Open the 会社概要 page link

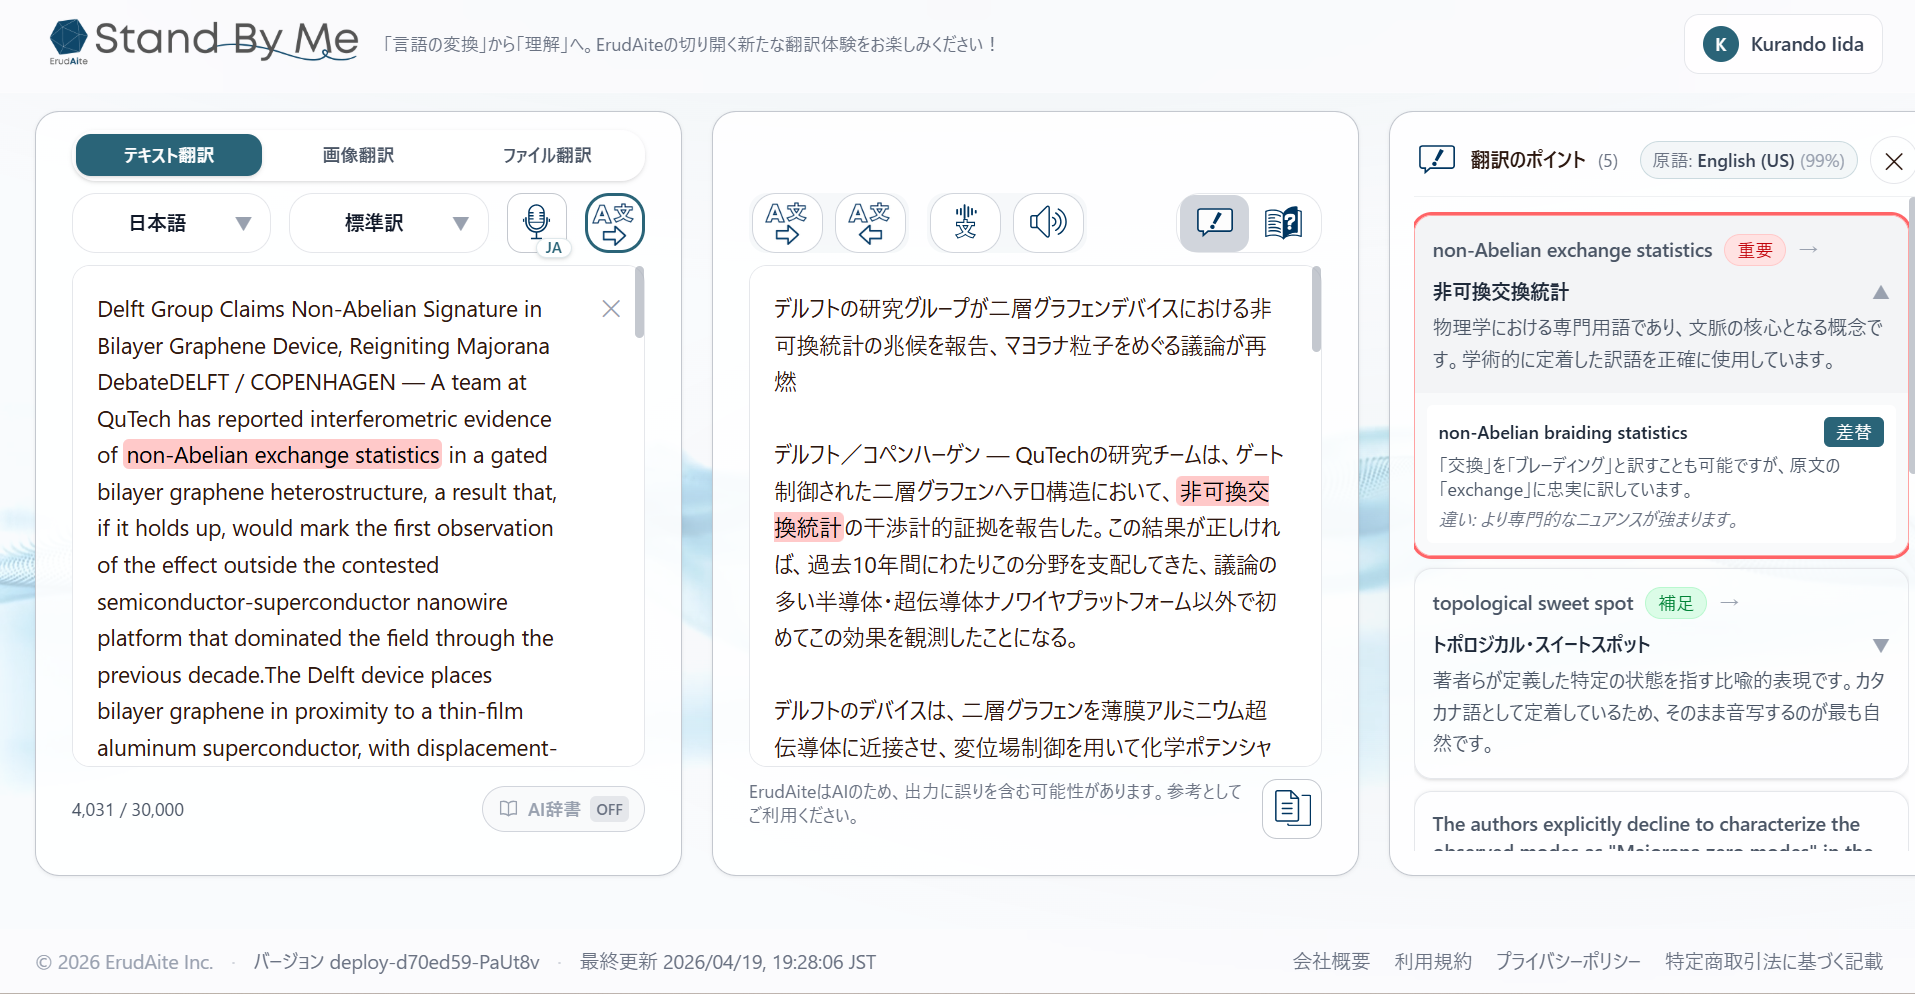click(1330, 961)
